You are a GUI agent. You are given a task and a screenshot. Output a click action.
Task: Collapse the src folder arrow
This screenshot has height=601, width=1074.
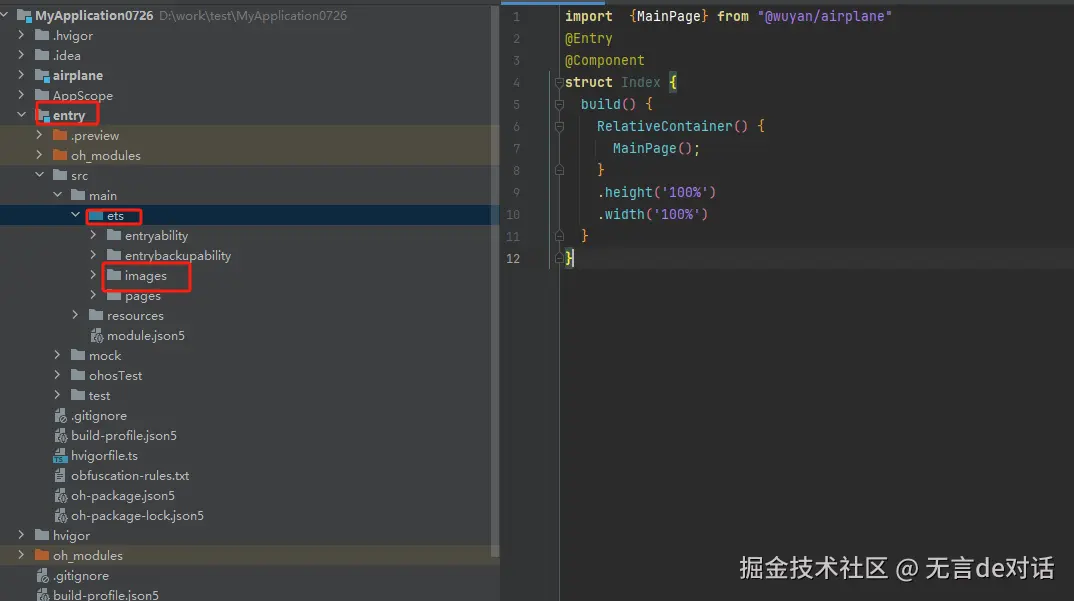tap(40, 175)
